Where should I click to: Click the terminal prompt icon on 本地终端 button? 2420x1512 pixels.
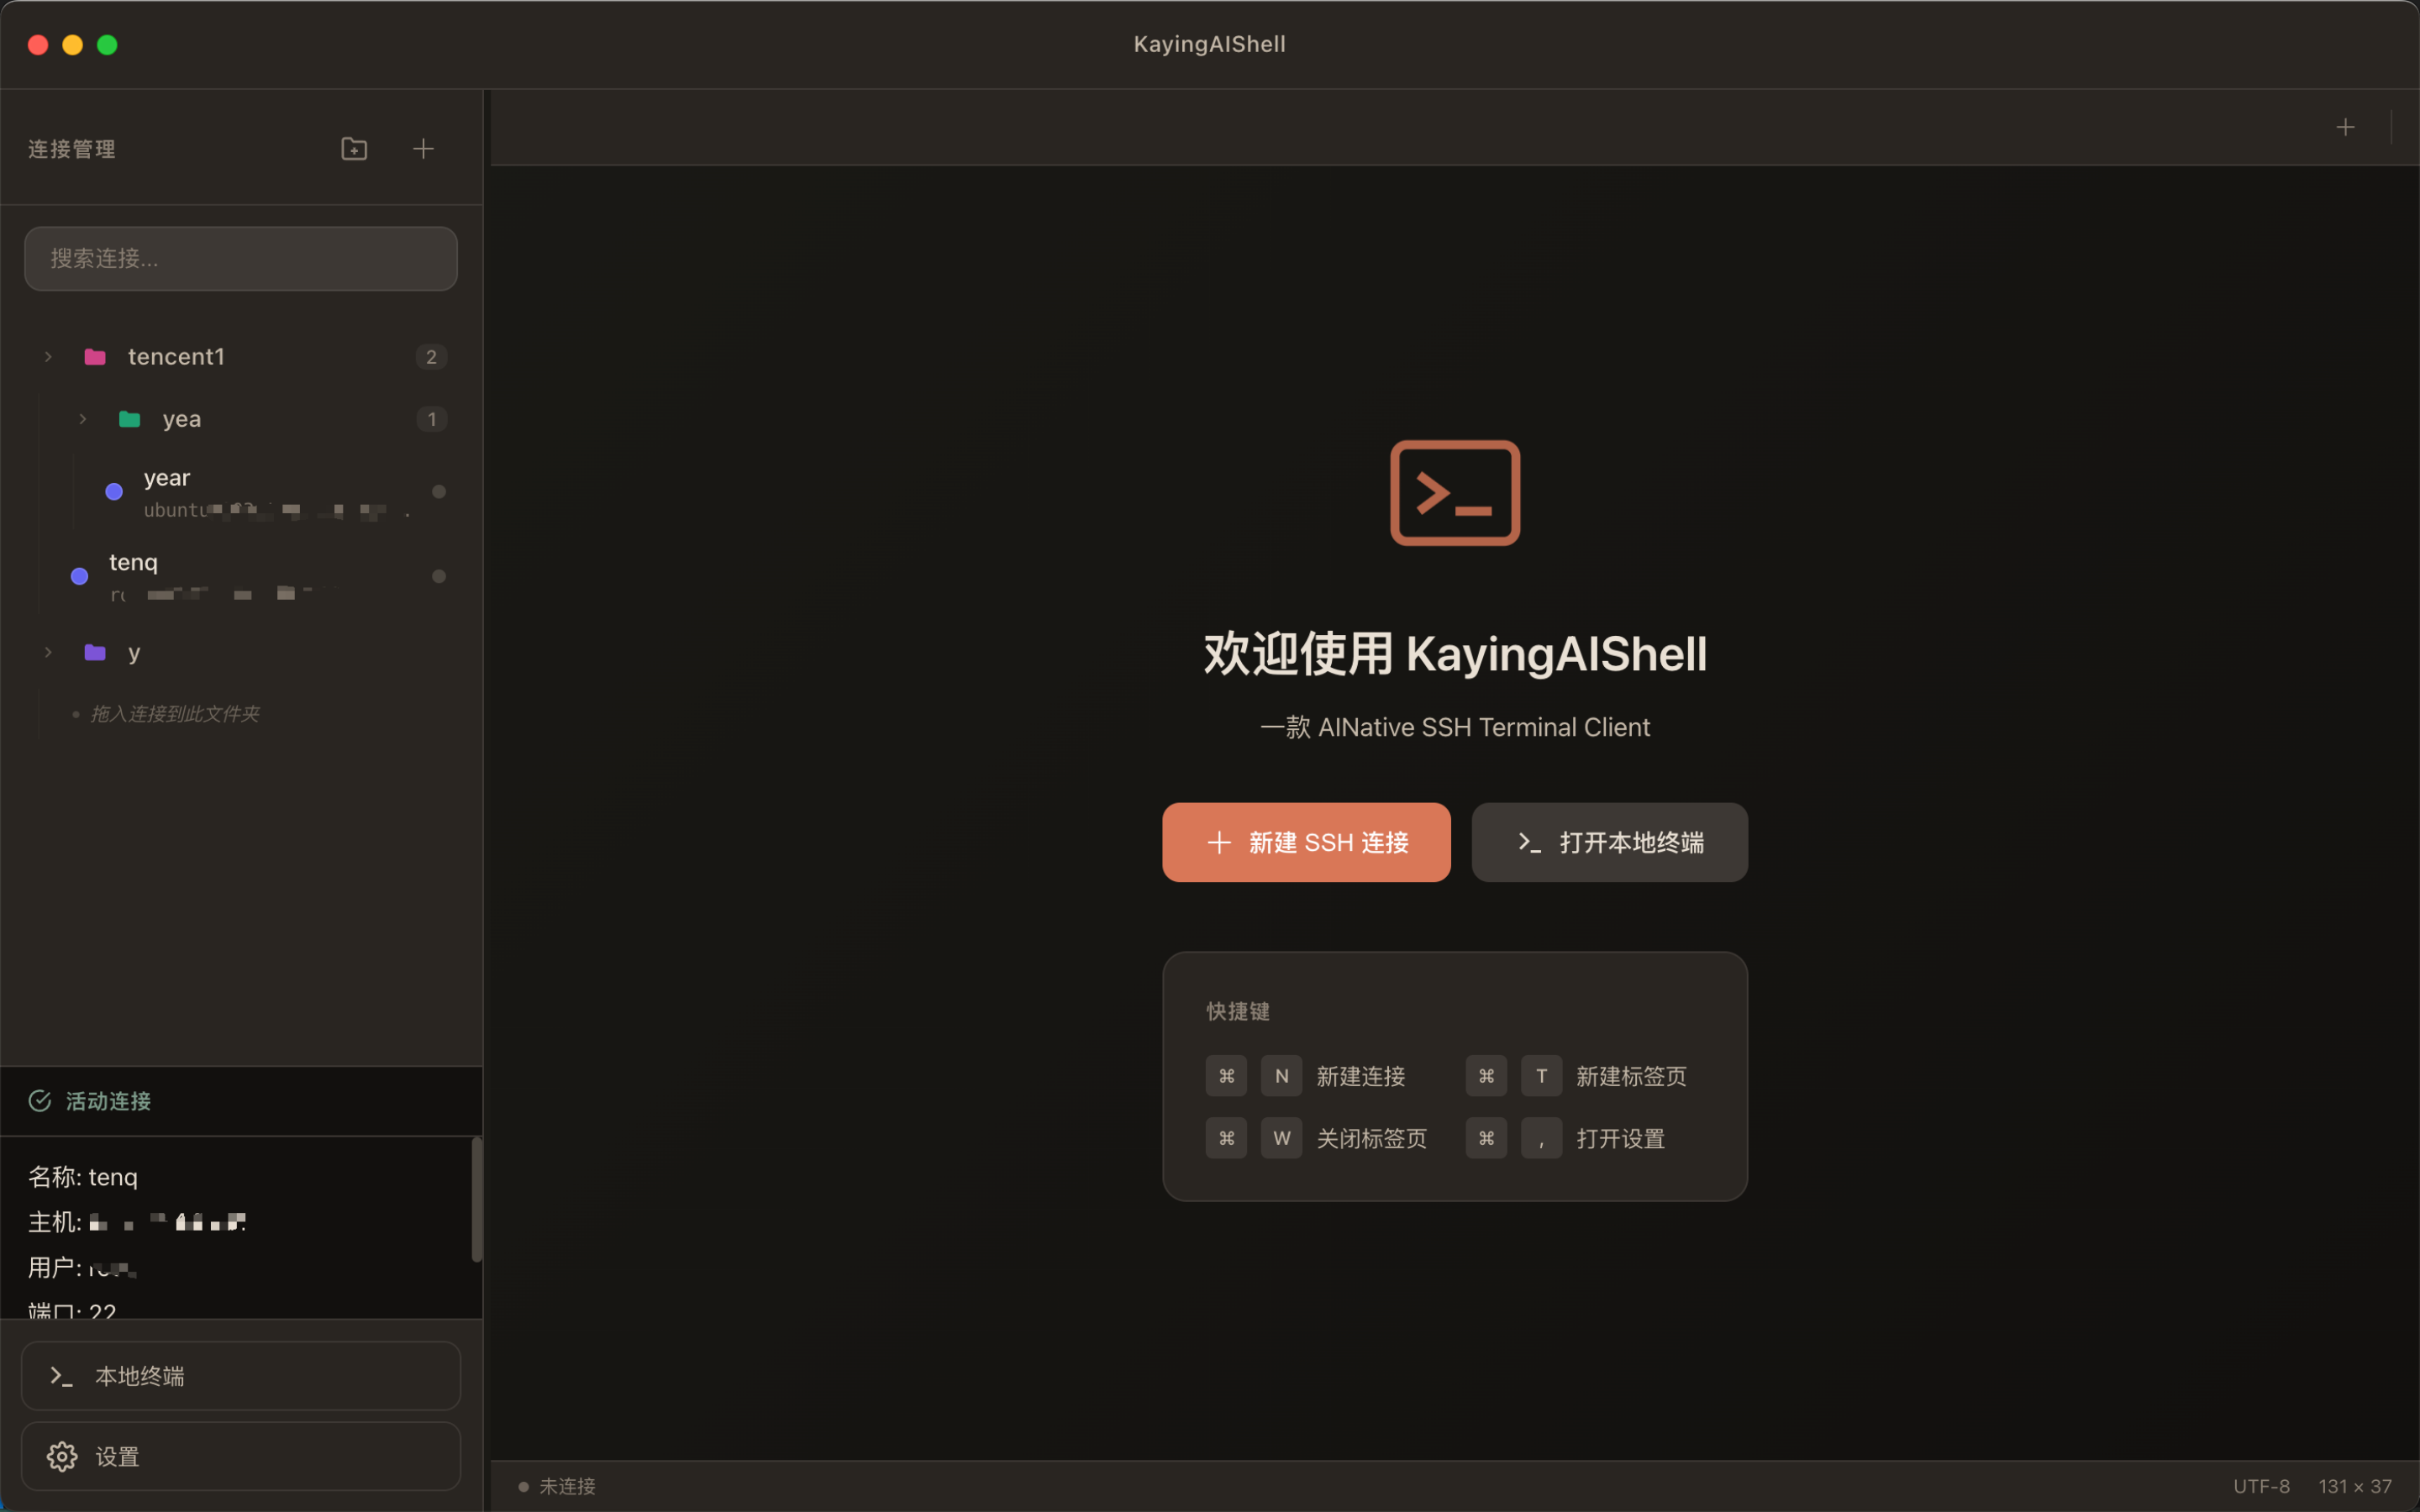point(62,1376)
